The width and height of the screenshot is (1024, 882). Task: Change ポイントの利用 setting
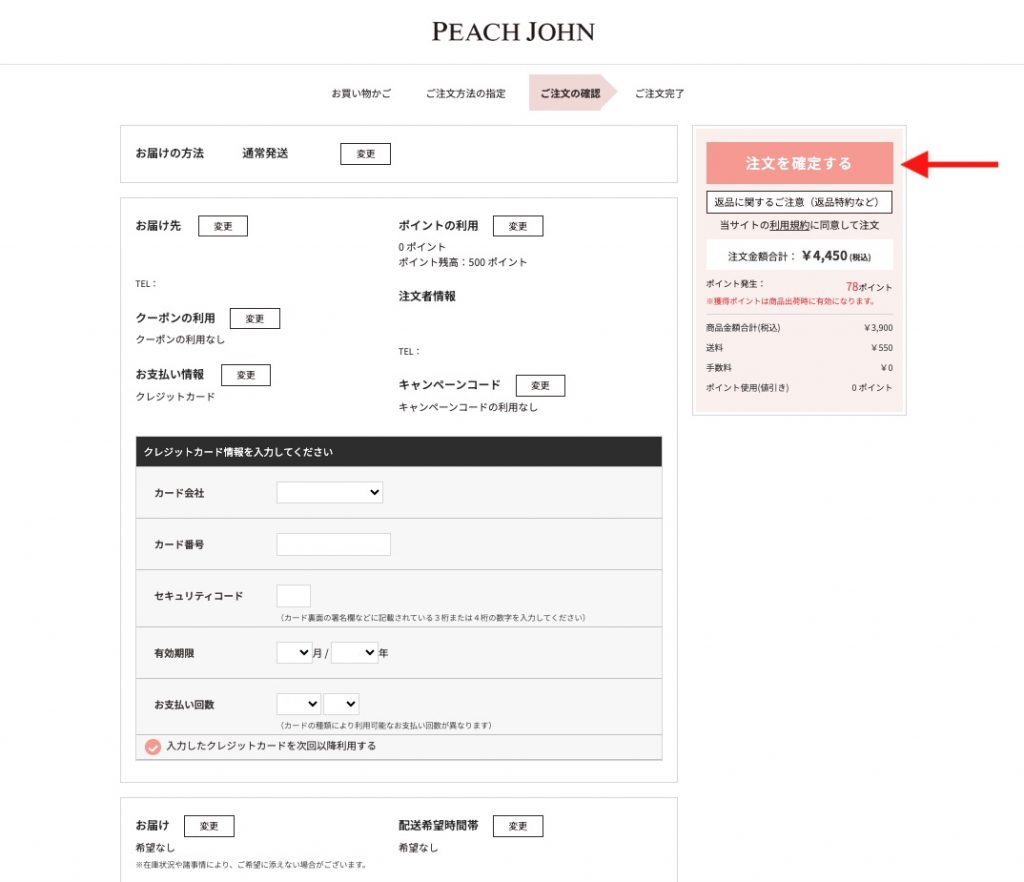click(517, 226)
